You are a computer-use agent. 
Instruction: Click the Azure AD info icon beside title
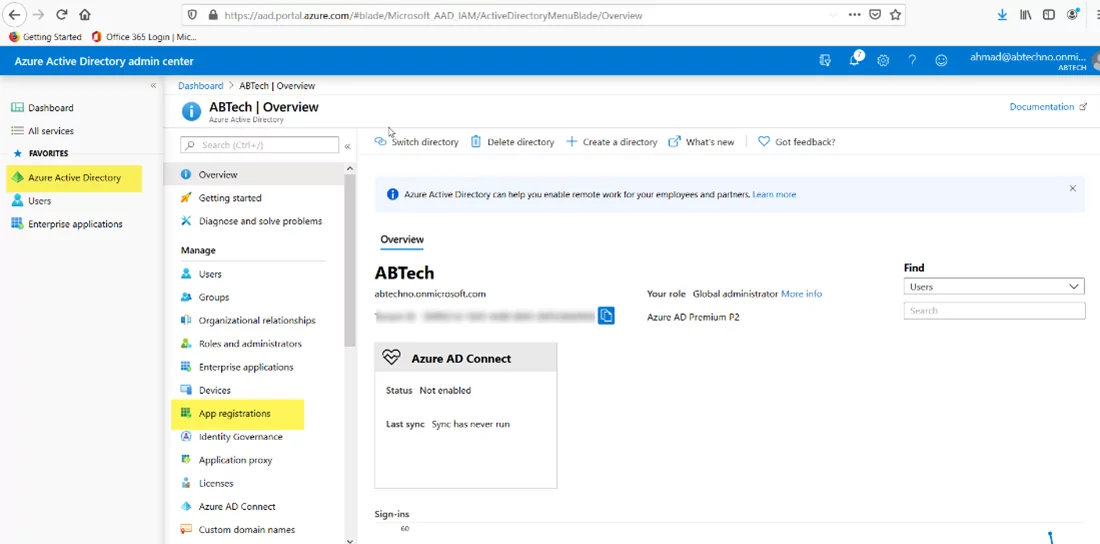[191, 111]
